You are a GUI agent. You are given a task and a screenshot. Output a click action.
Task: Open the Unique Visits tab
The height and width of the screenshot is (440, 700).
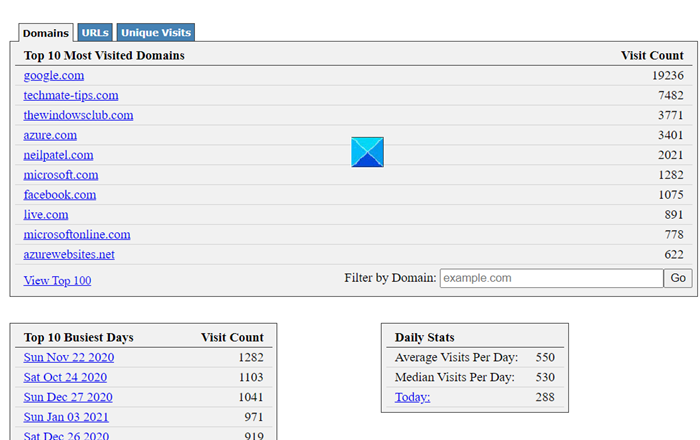(156, 32)
